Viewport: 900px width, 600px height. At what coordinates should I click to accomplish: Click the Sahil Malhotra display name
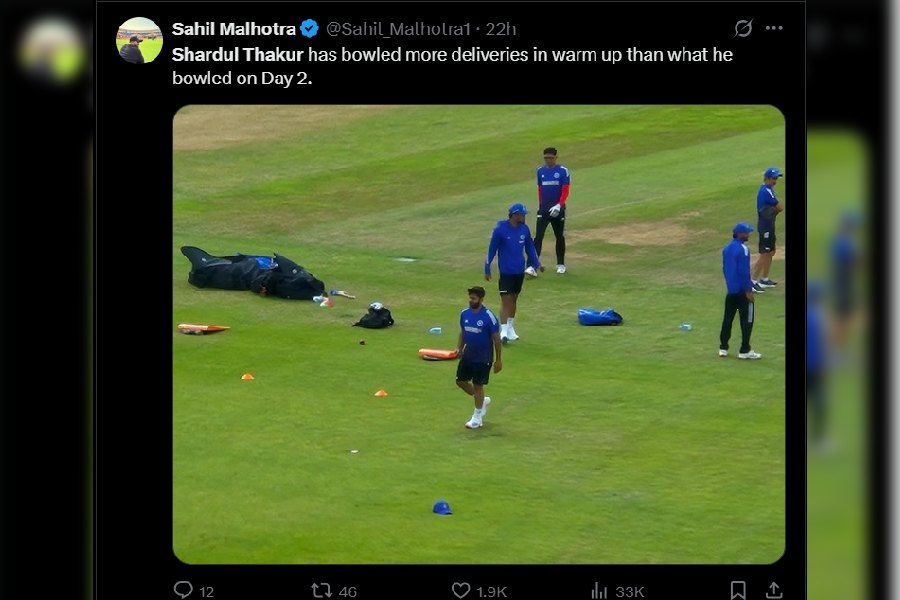234,29
